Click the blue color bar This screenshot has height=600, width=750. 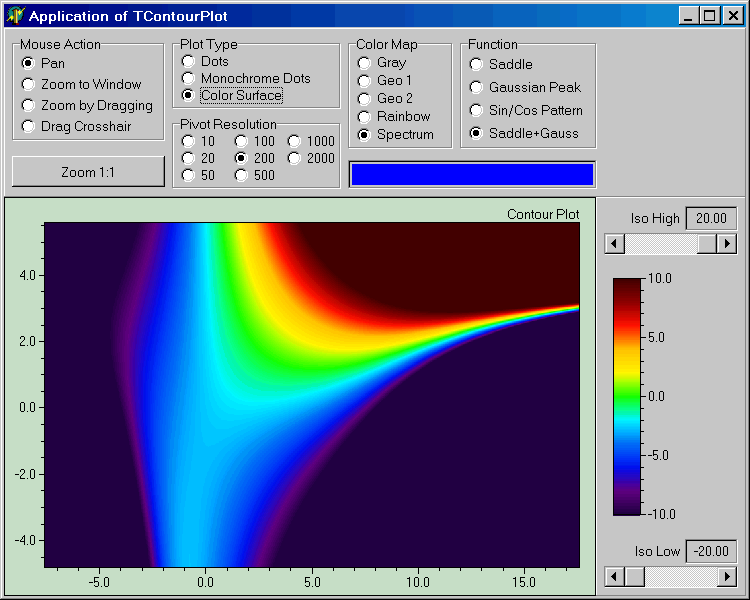(x=472, y=174)
